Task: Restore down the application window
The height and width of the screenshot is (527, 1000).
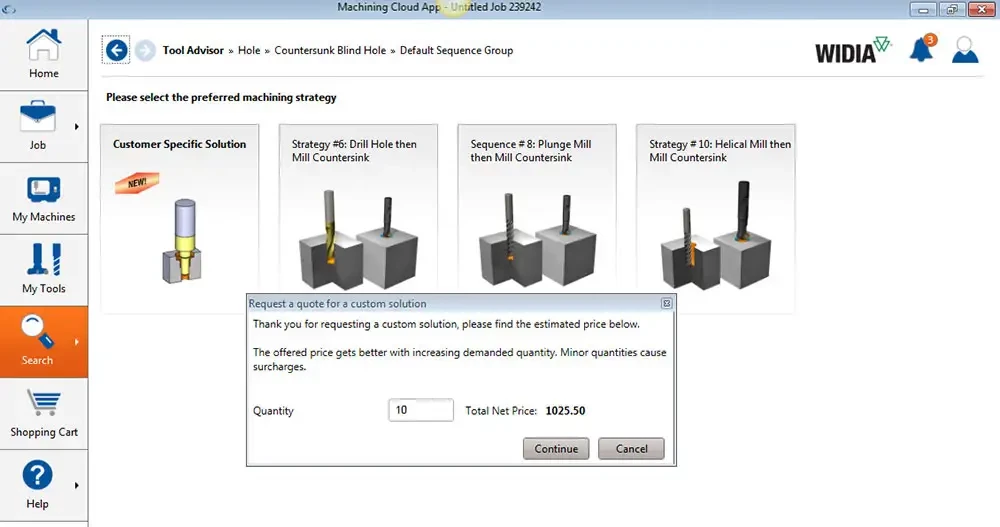Action: 952,10
